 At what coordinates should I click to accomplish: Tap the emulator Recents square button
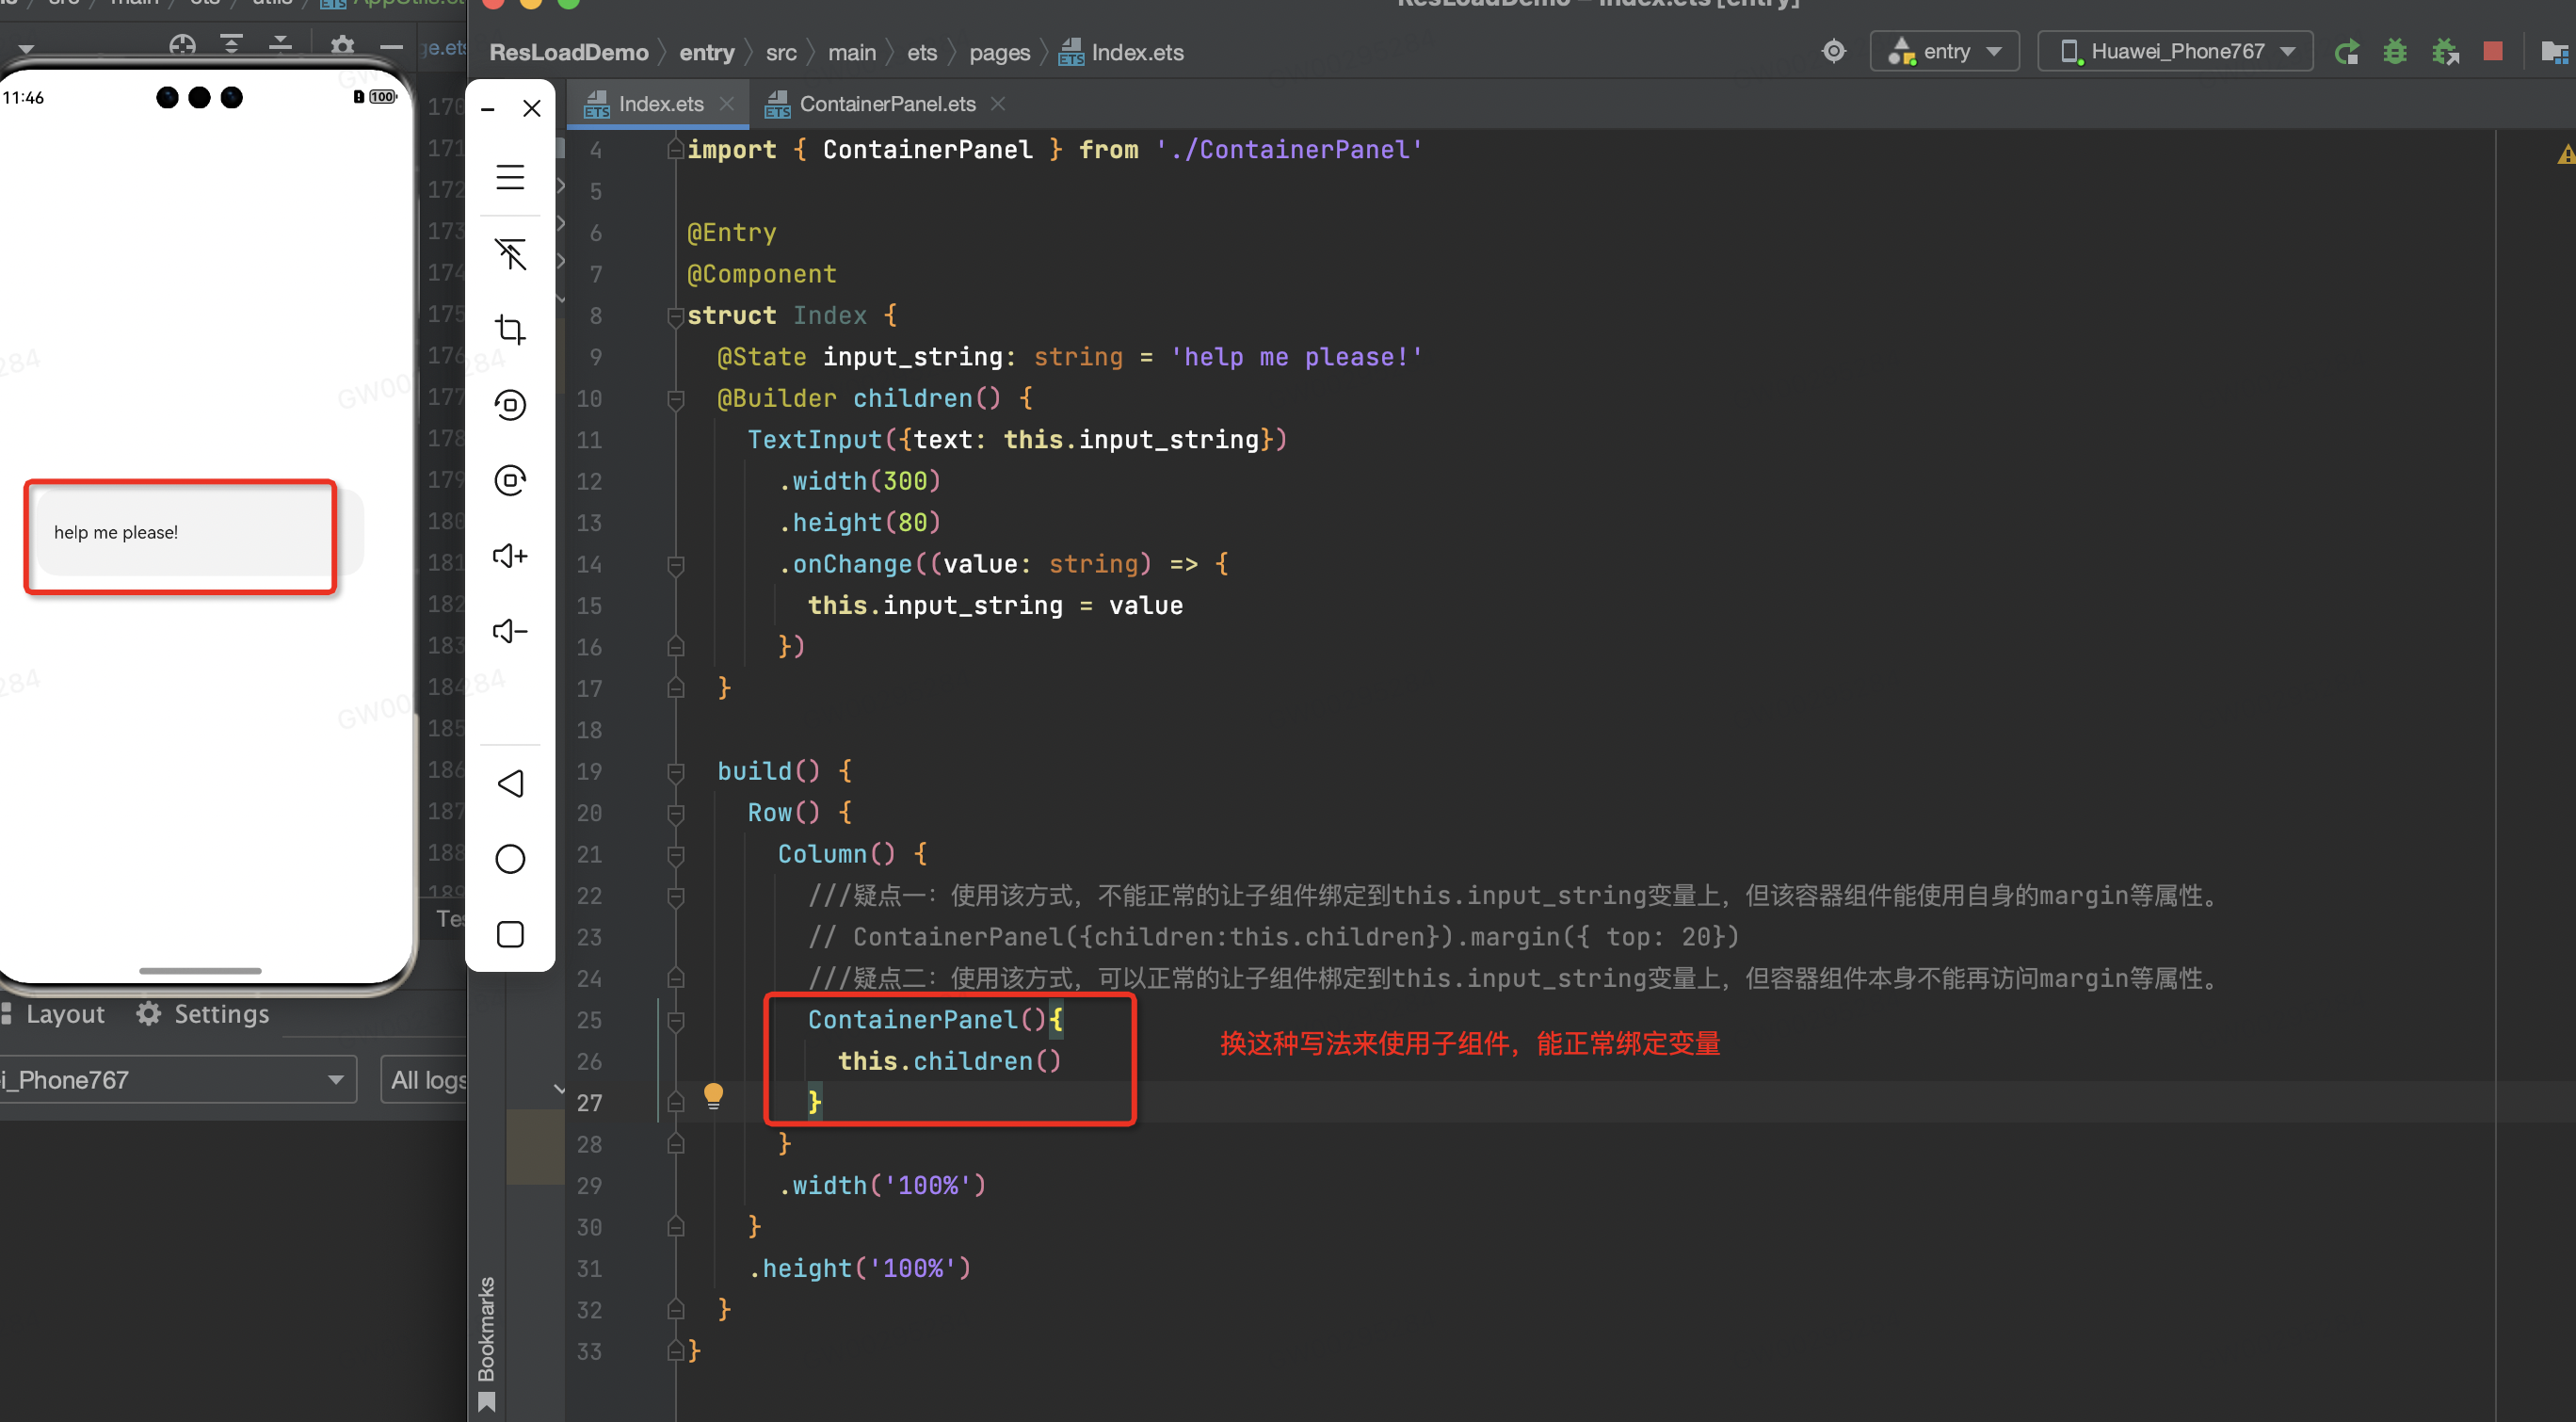pyautogui.click(x=510, y=934)
